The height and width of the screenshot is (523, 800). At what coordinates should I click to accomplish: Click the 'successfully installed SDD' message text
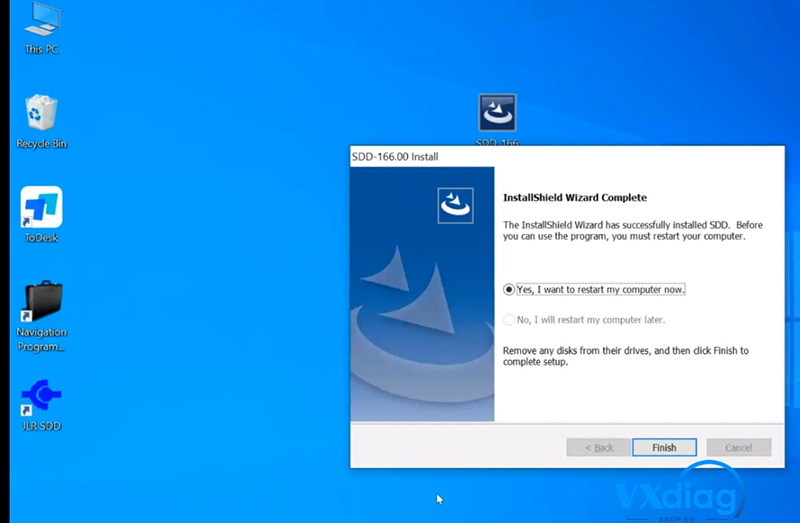pyautogui.click(x=633, y=231)
